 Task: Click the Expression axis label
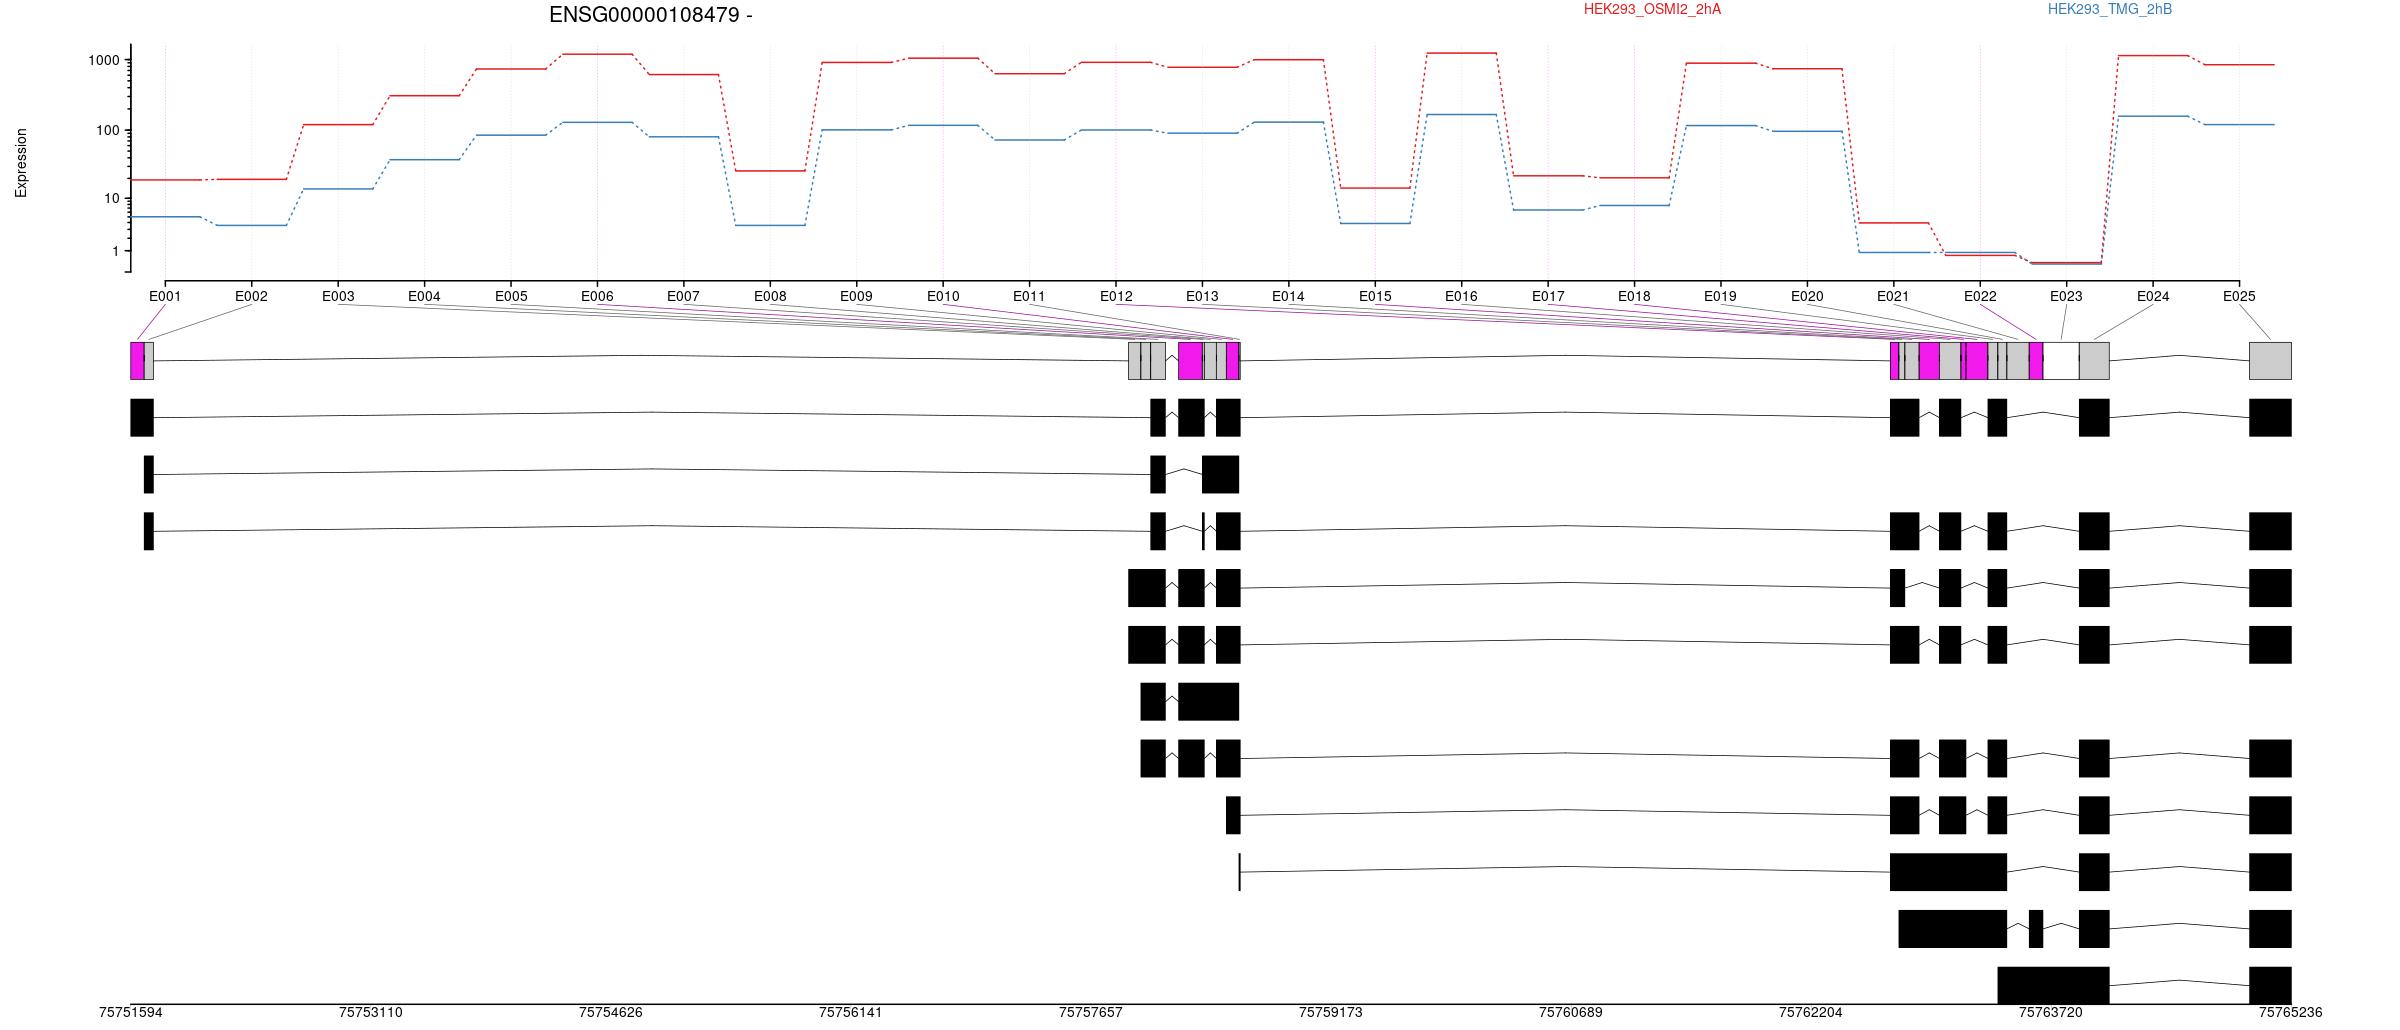tap(21, 163)
